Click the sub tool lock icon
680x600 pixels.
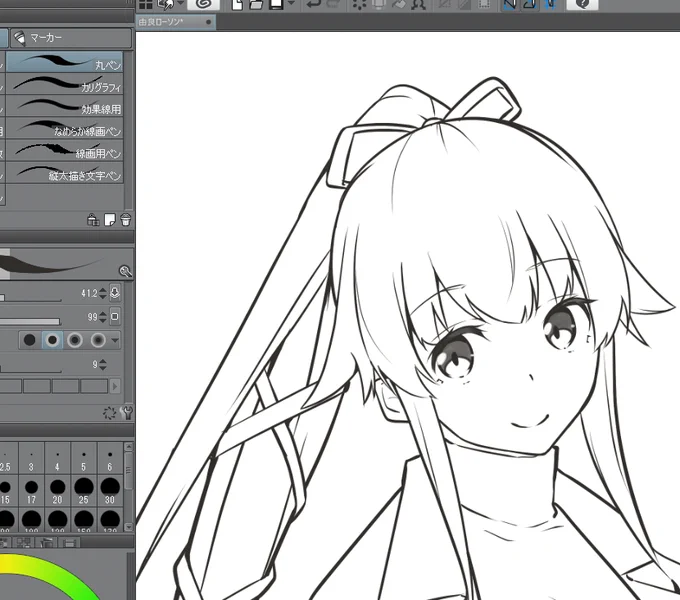coord(93,220)
